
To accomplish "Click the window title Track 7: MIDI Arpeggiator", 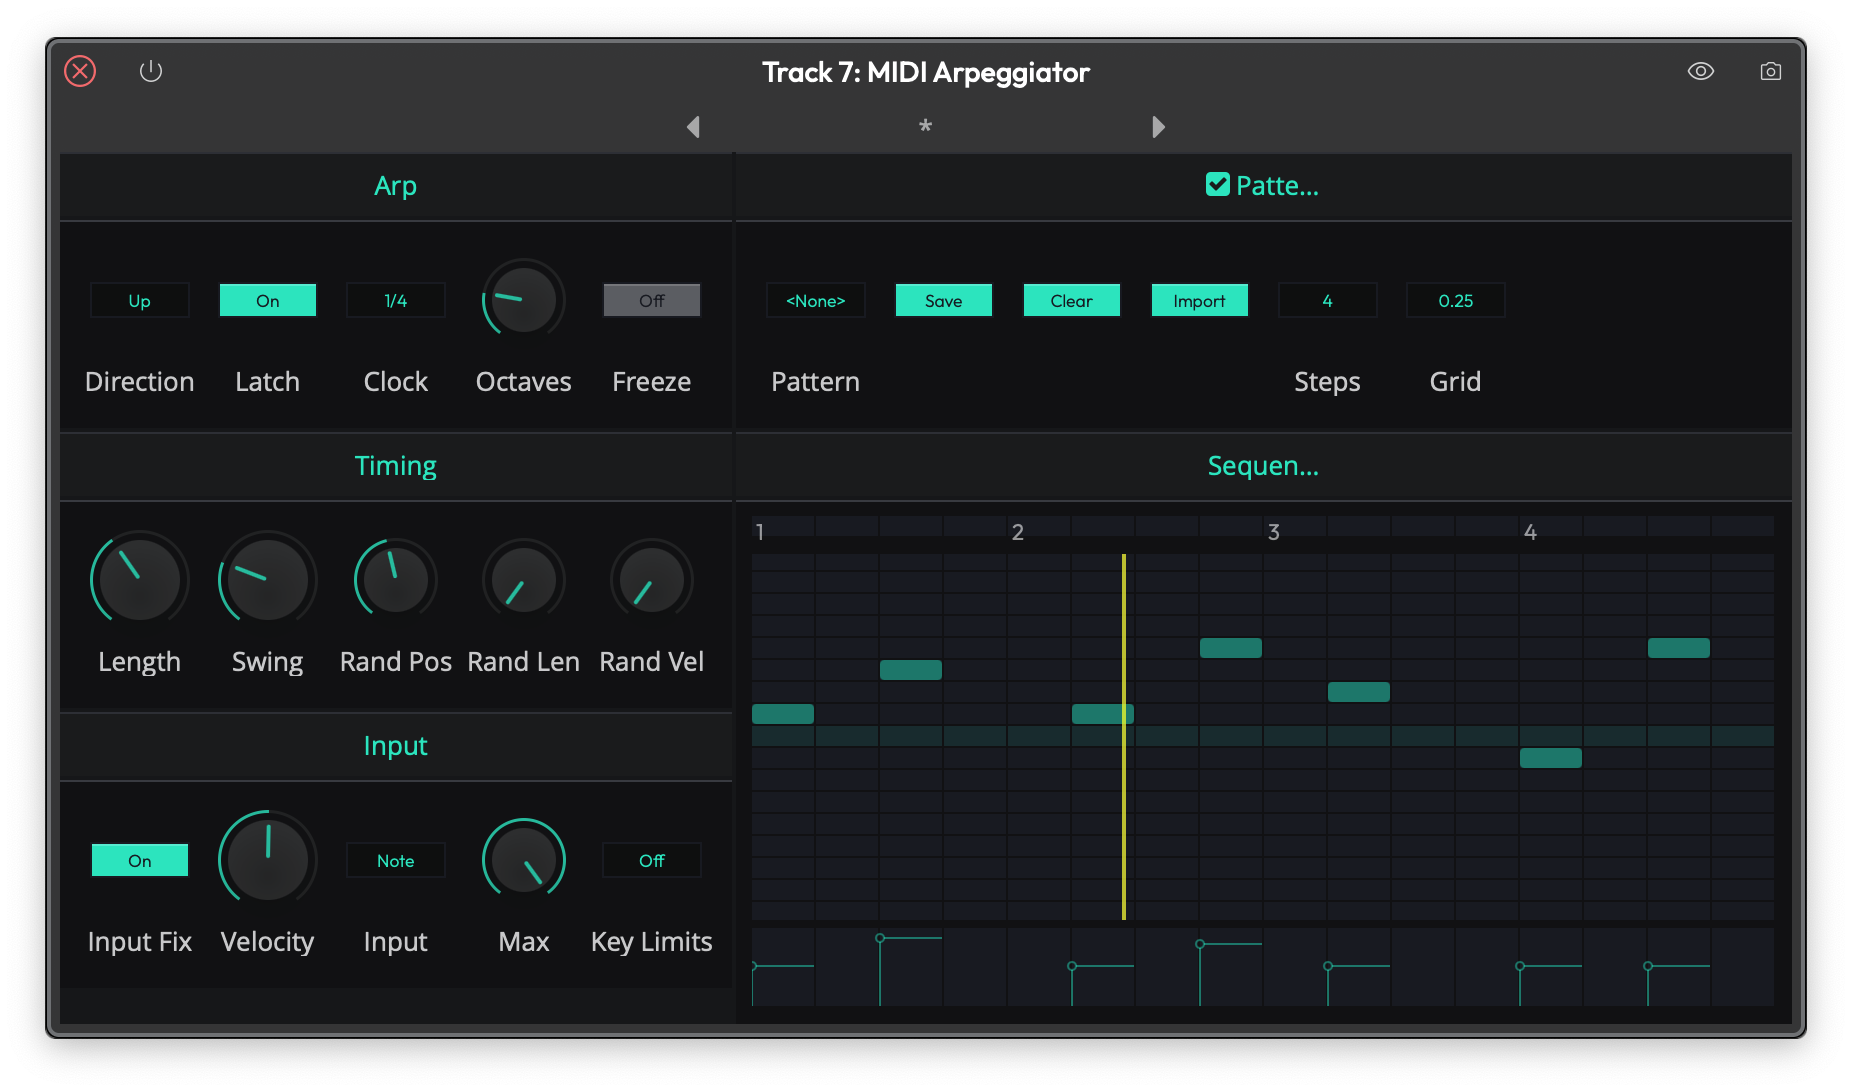I will point(926,72).
